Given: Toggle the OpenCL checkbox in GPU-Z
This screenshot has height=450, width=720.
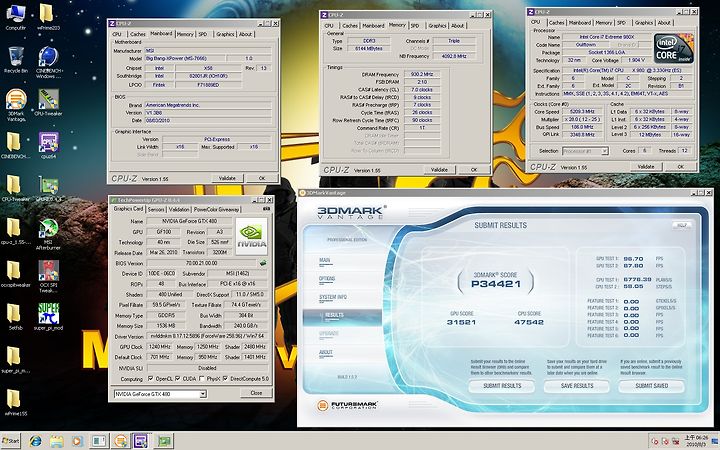Looking at the screenshot, I should click(151, 379).
